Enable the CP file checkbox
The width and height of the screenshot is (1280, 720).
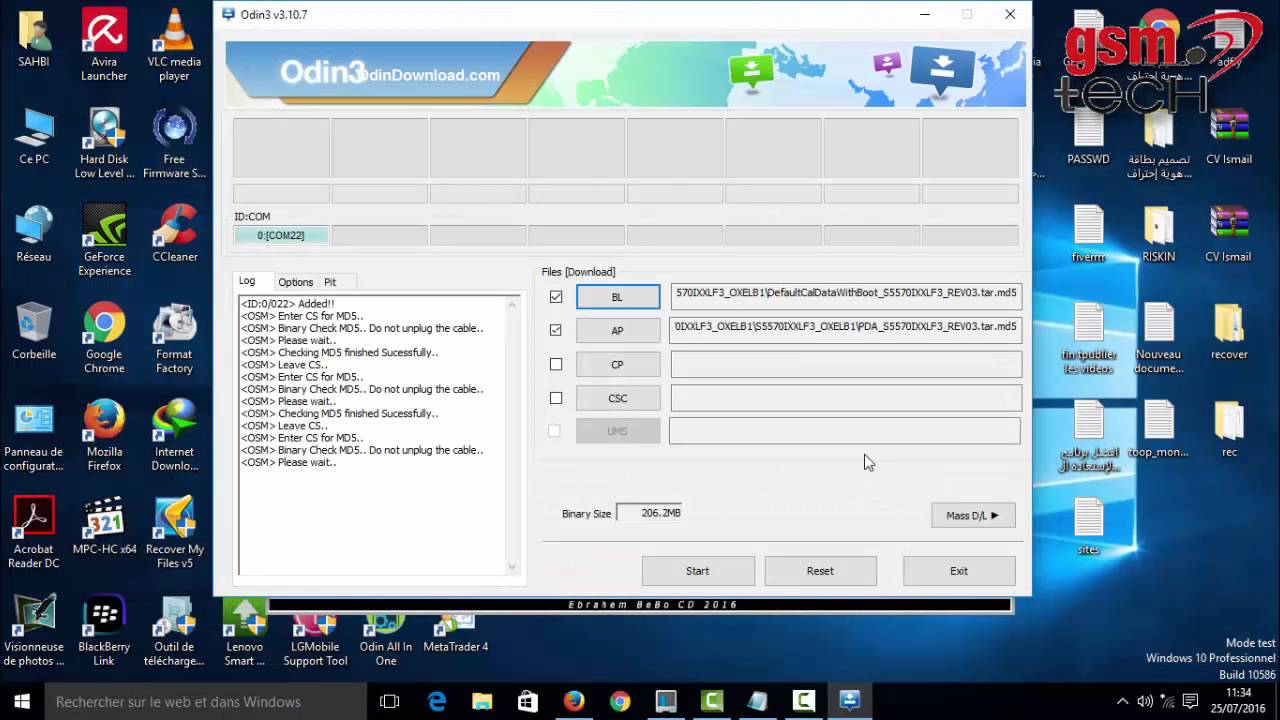pyautogui.click(x=556, y=364)
